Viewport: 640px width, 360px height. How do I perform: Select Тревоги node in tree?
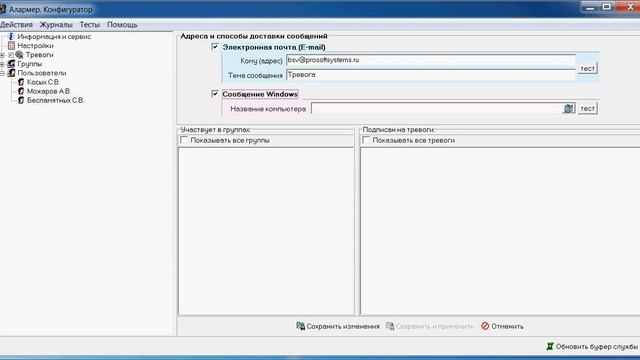coord(40,55)
